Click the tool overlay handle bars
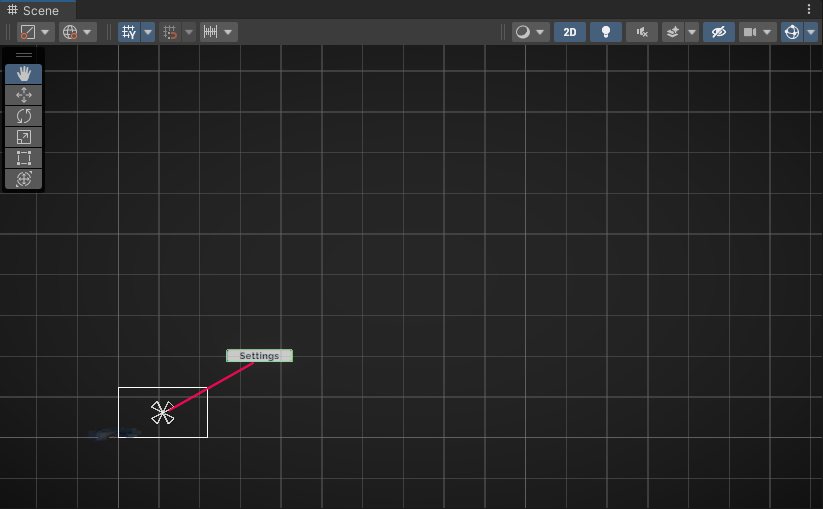This screenshot has height=509, width=823. [24, 55]
